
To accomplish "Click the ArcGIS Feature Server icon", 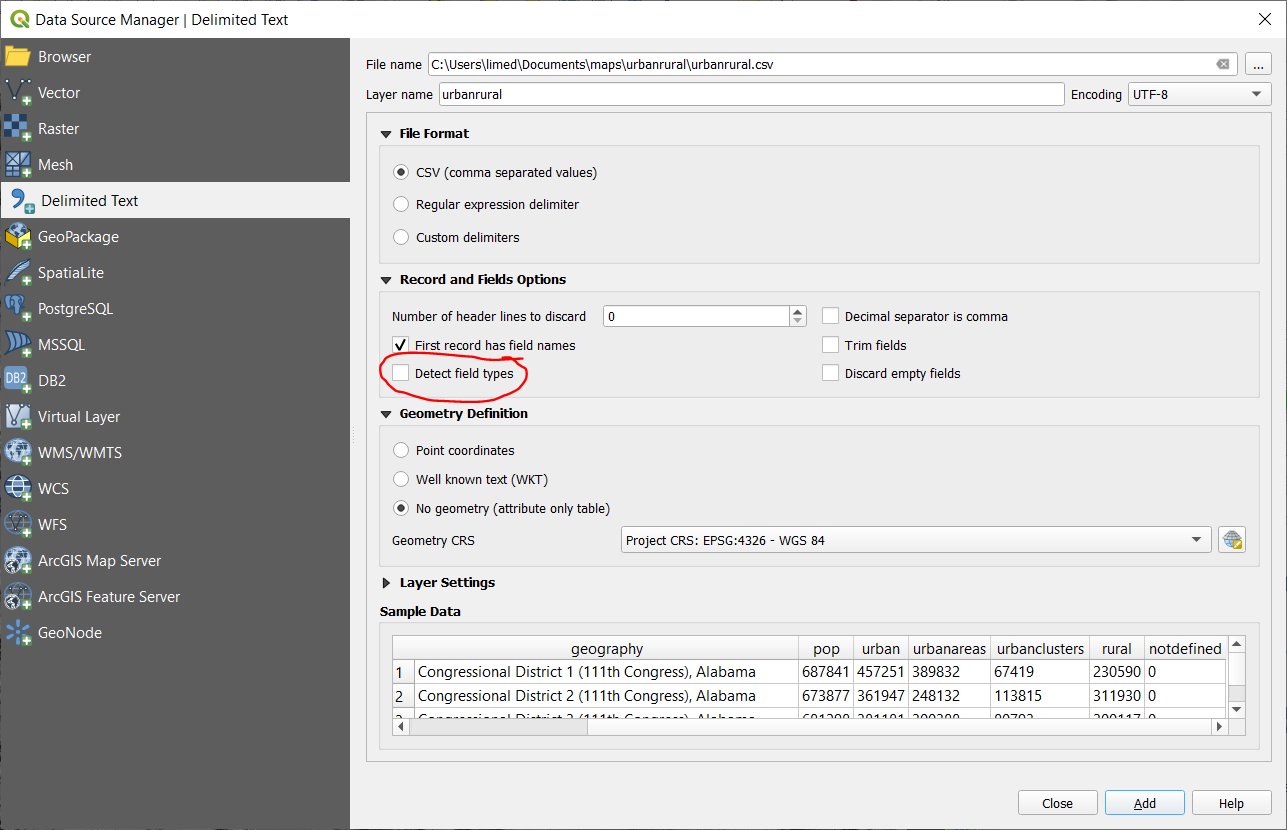I will (18, 596).
